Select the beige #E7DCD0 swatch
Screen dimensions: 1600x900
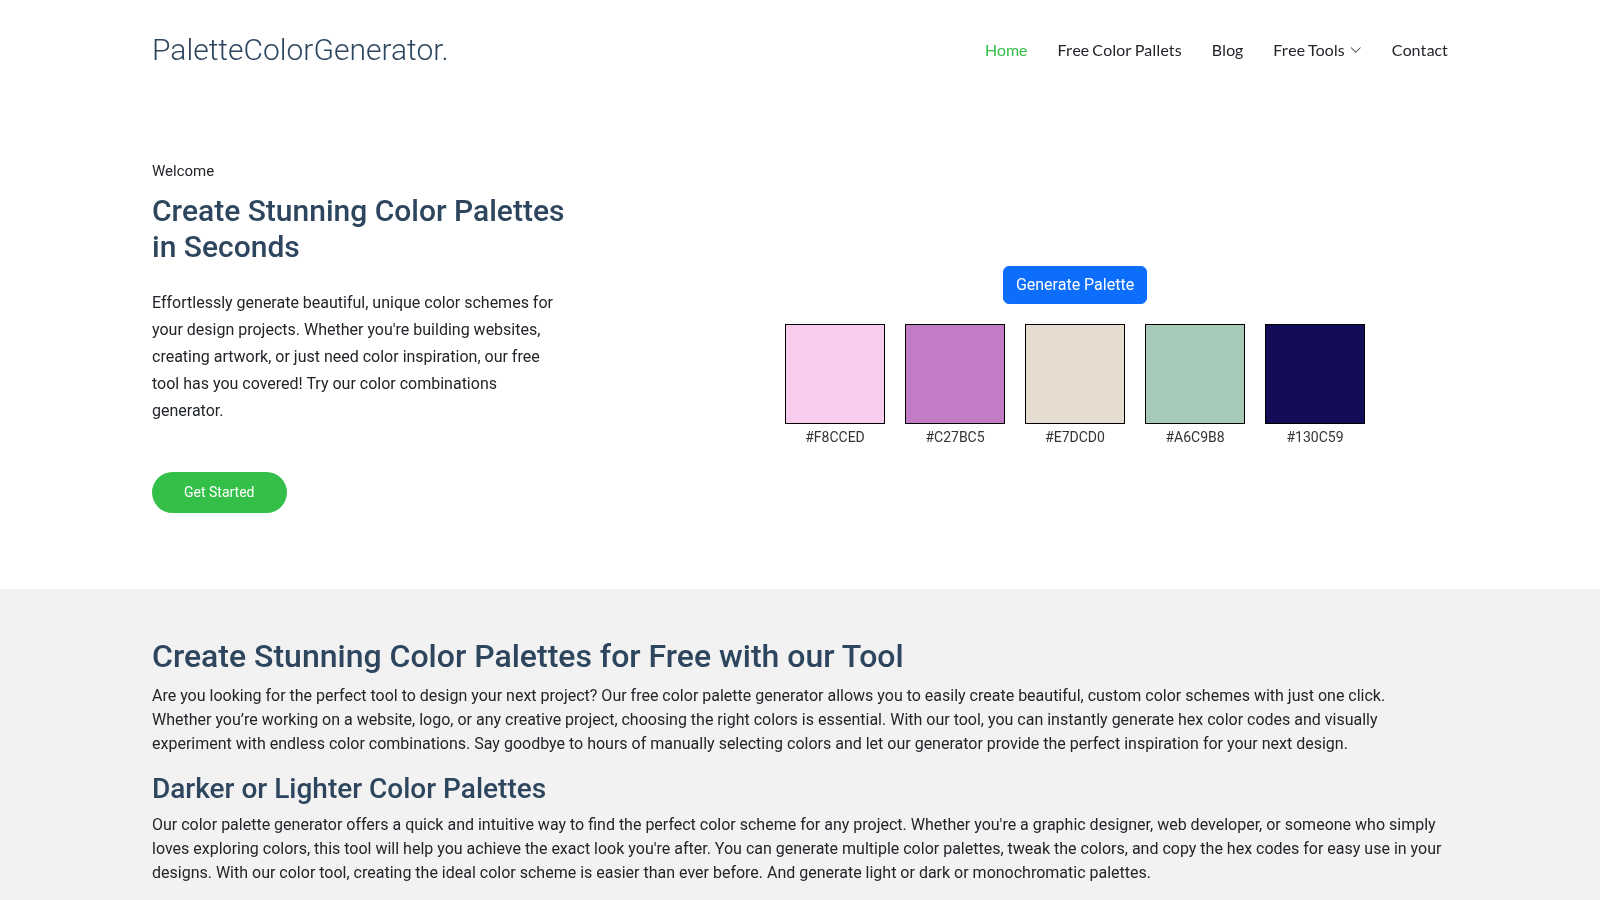(x=1075, y=374)
